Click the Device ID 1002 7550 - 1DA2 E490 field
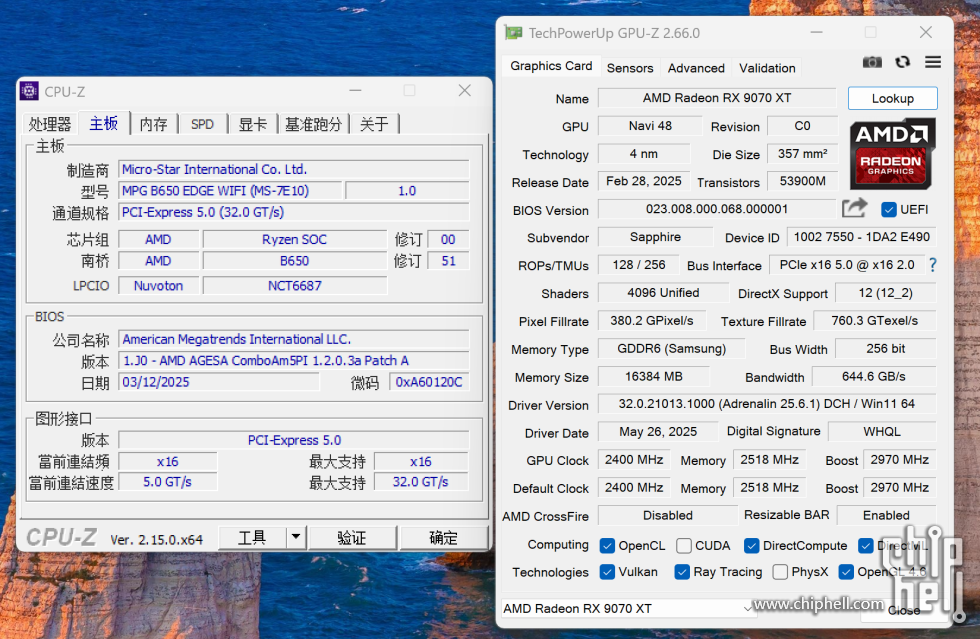 point(861,237)
